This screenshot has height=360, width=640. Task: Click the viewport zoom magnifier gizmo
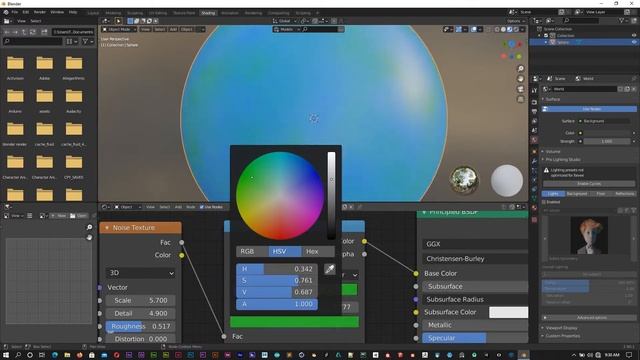520,69
